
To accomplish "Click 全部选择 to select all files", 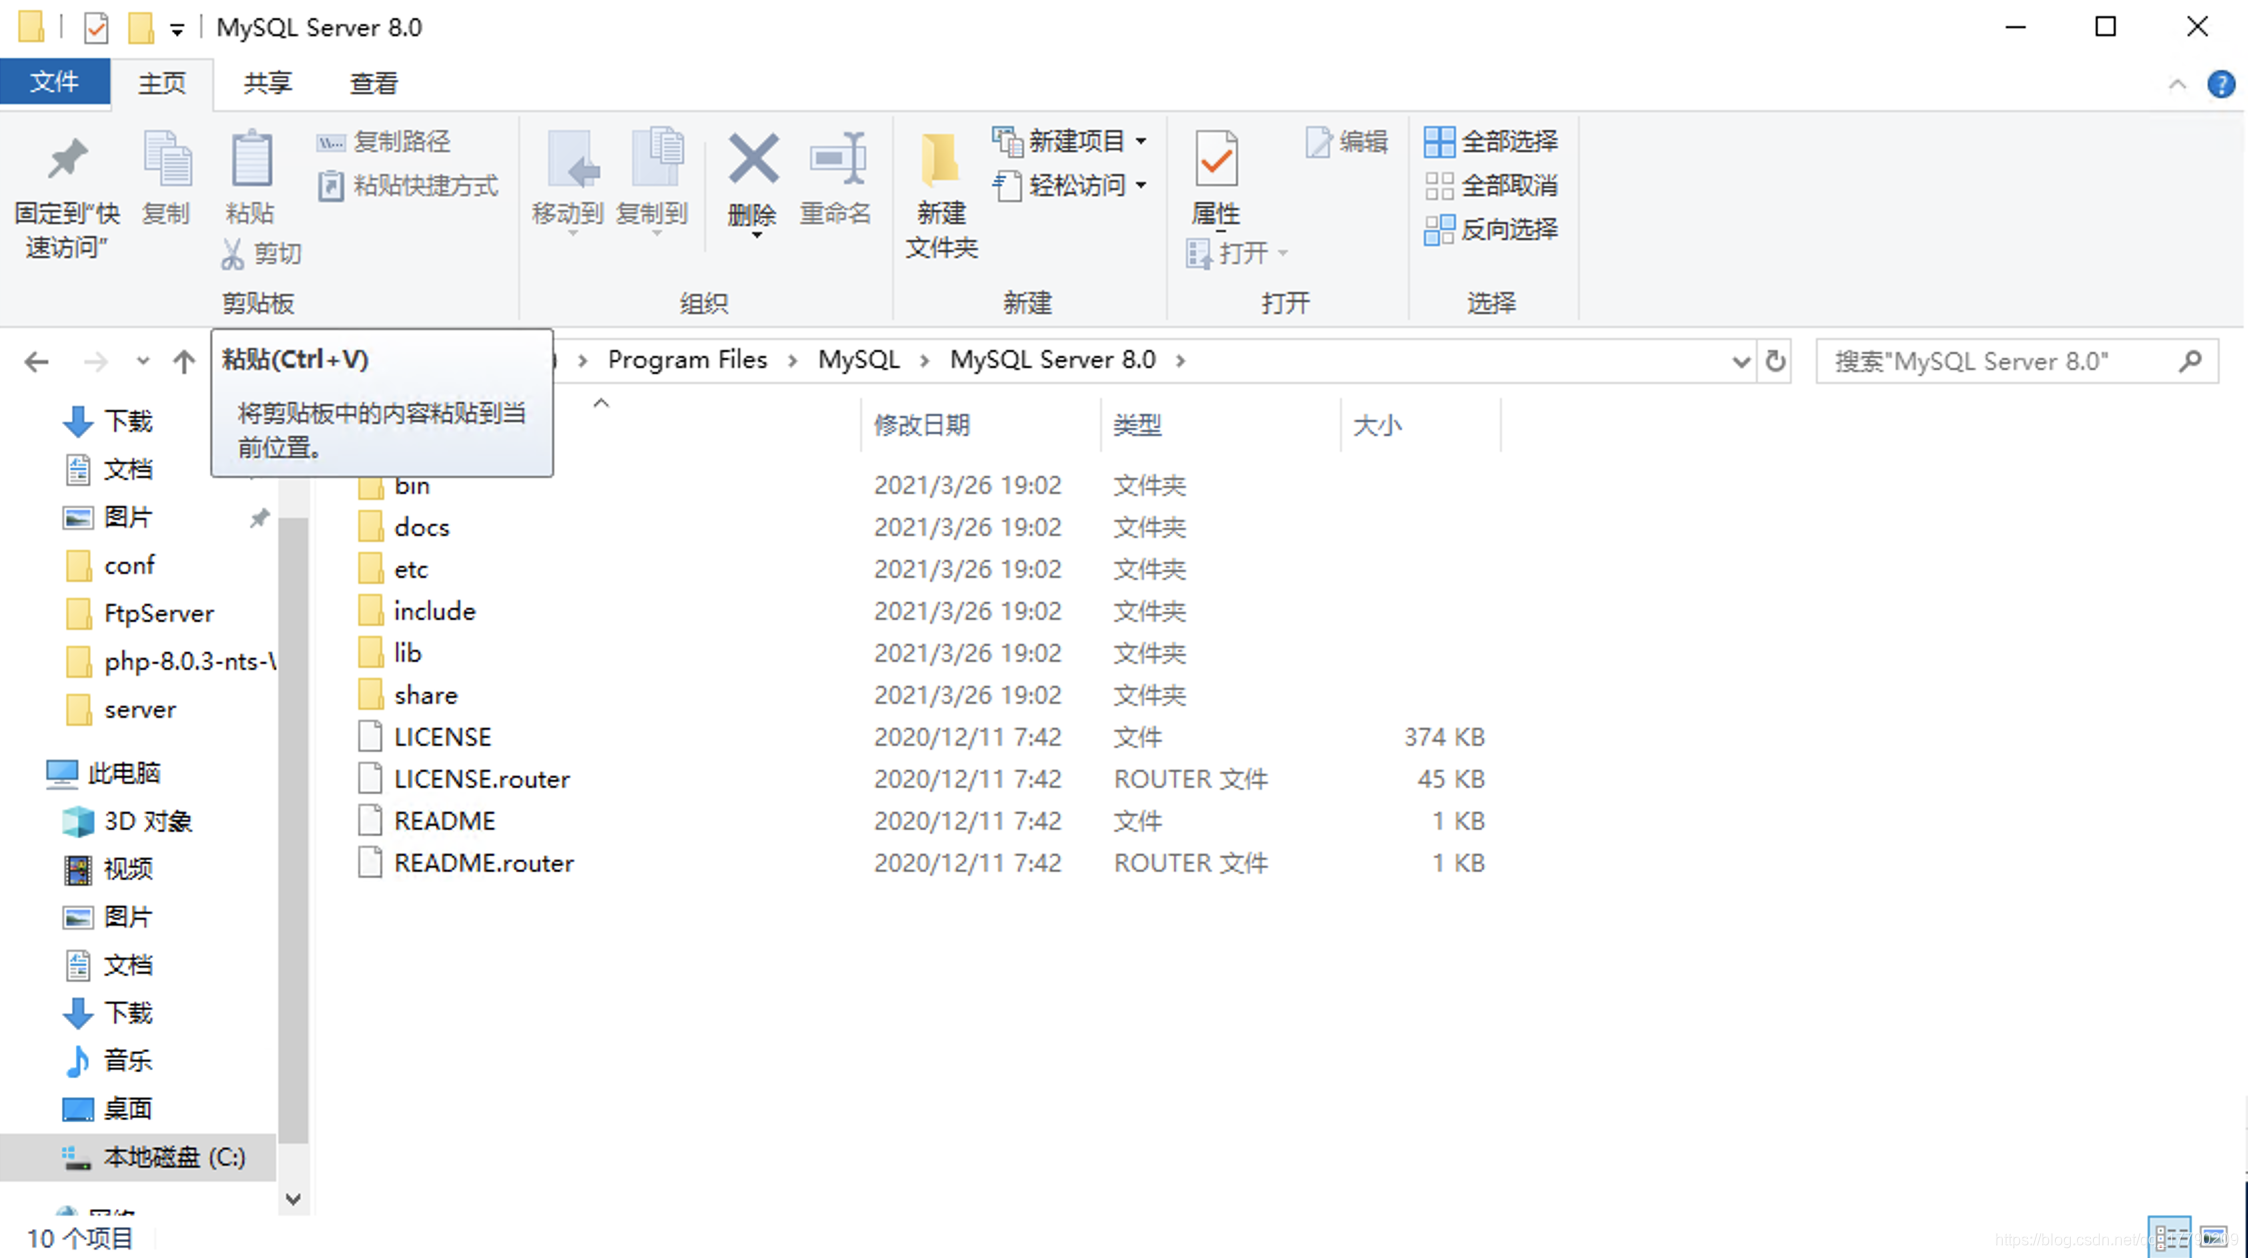I will (1492, 141).
